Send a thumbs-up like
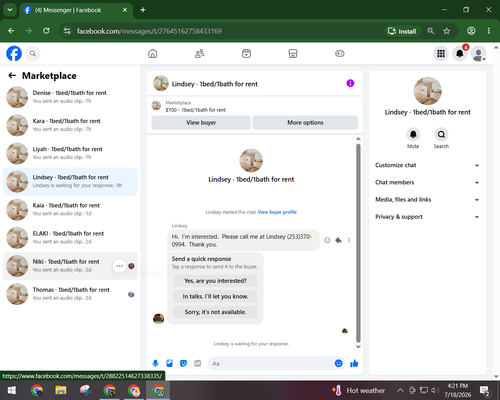Screen dimensions: 500x400 tap(354, 363)
